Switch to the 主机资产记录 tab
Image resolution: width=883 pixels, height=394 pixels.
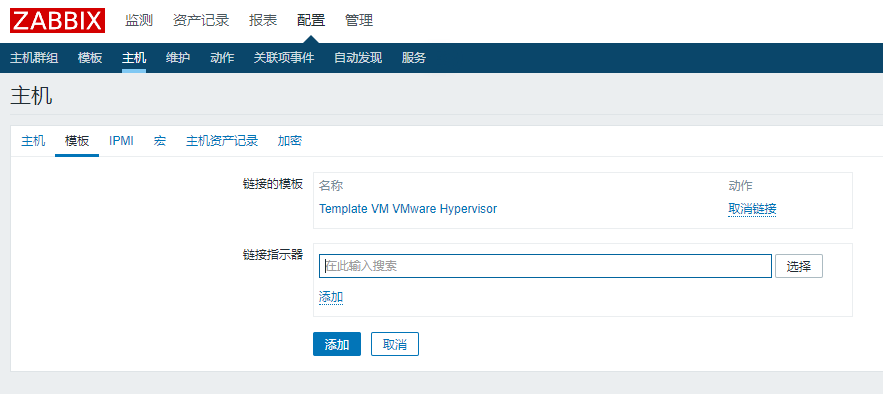click(222, 141)
